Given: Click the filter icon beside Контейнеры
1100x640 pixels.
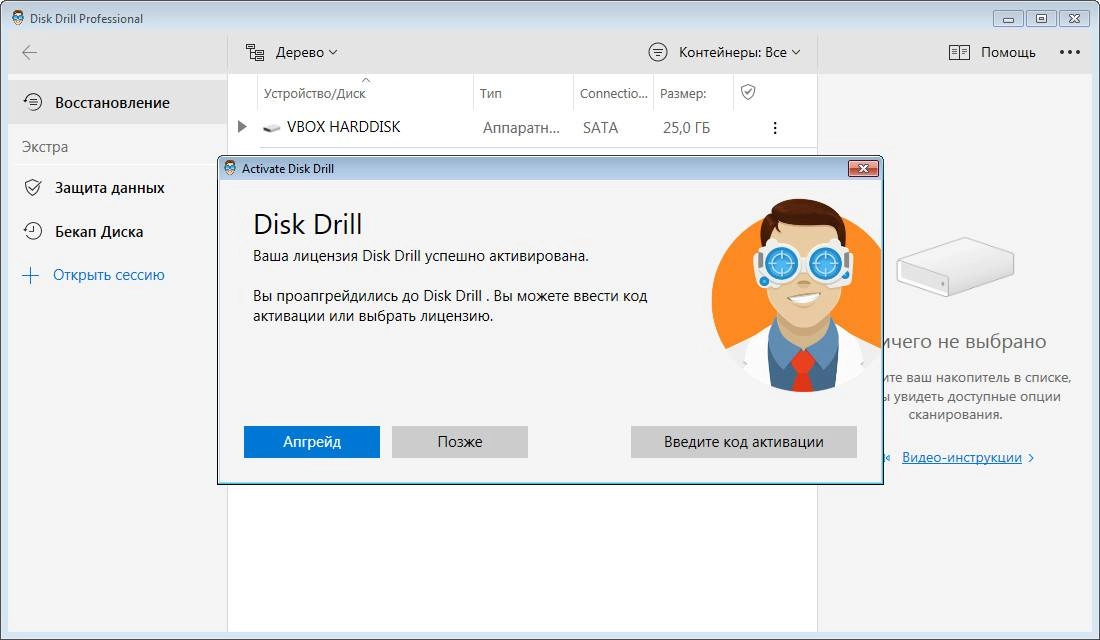Looking at the screenshot, I should click(x=657, y=52).
